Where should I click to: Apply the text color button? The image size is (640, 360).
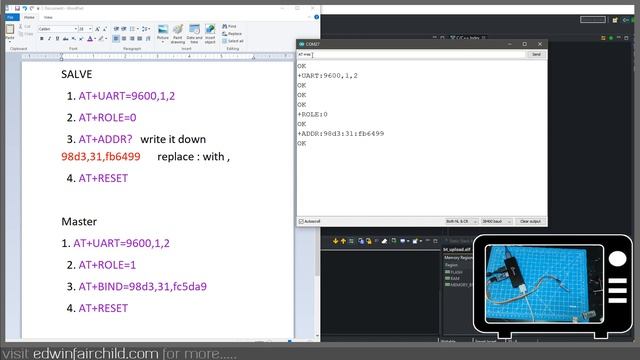(90, 39)
